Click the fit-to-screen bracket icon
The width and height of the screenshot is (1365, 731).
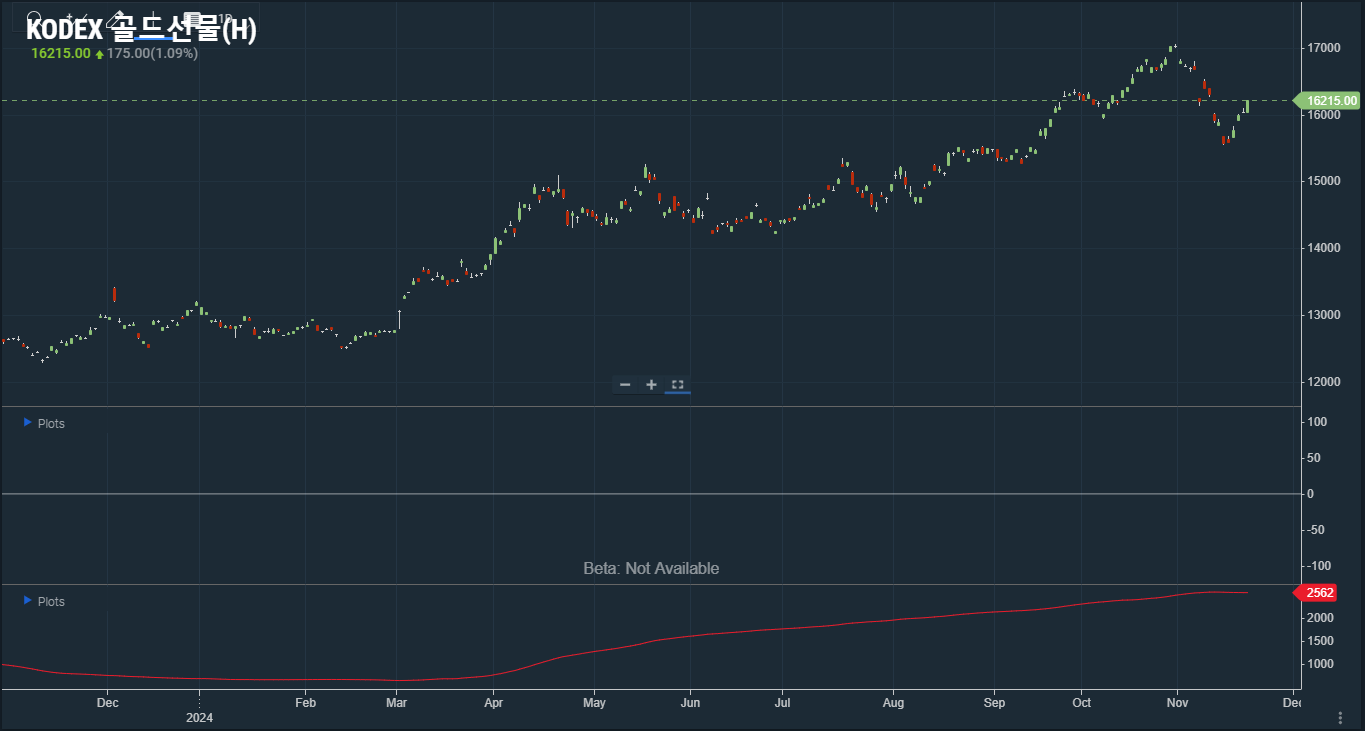[x=677, y=385]
